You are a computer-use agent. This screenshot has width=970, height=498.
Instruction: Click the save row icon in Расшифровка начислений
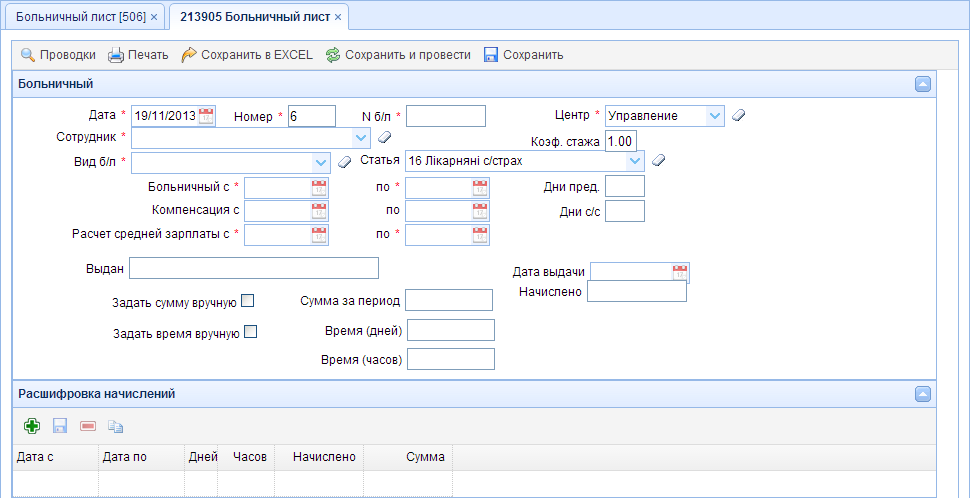click(59, 426)
